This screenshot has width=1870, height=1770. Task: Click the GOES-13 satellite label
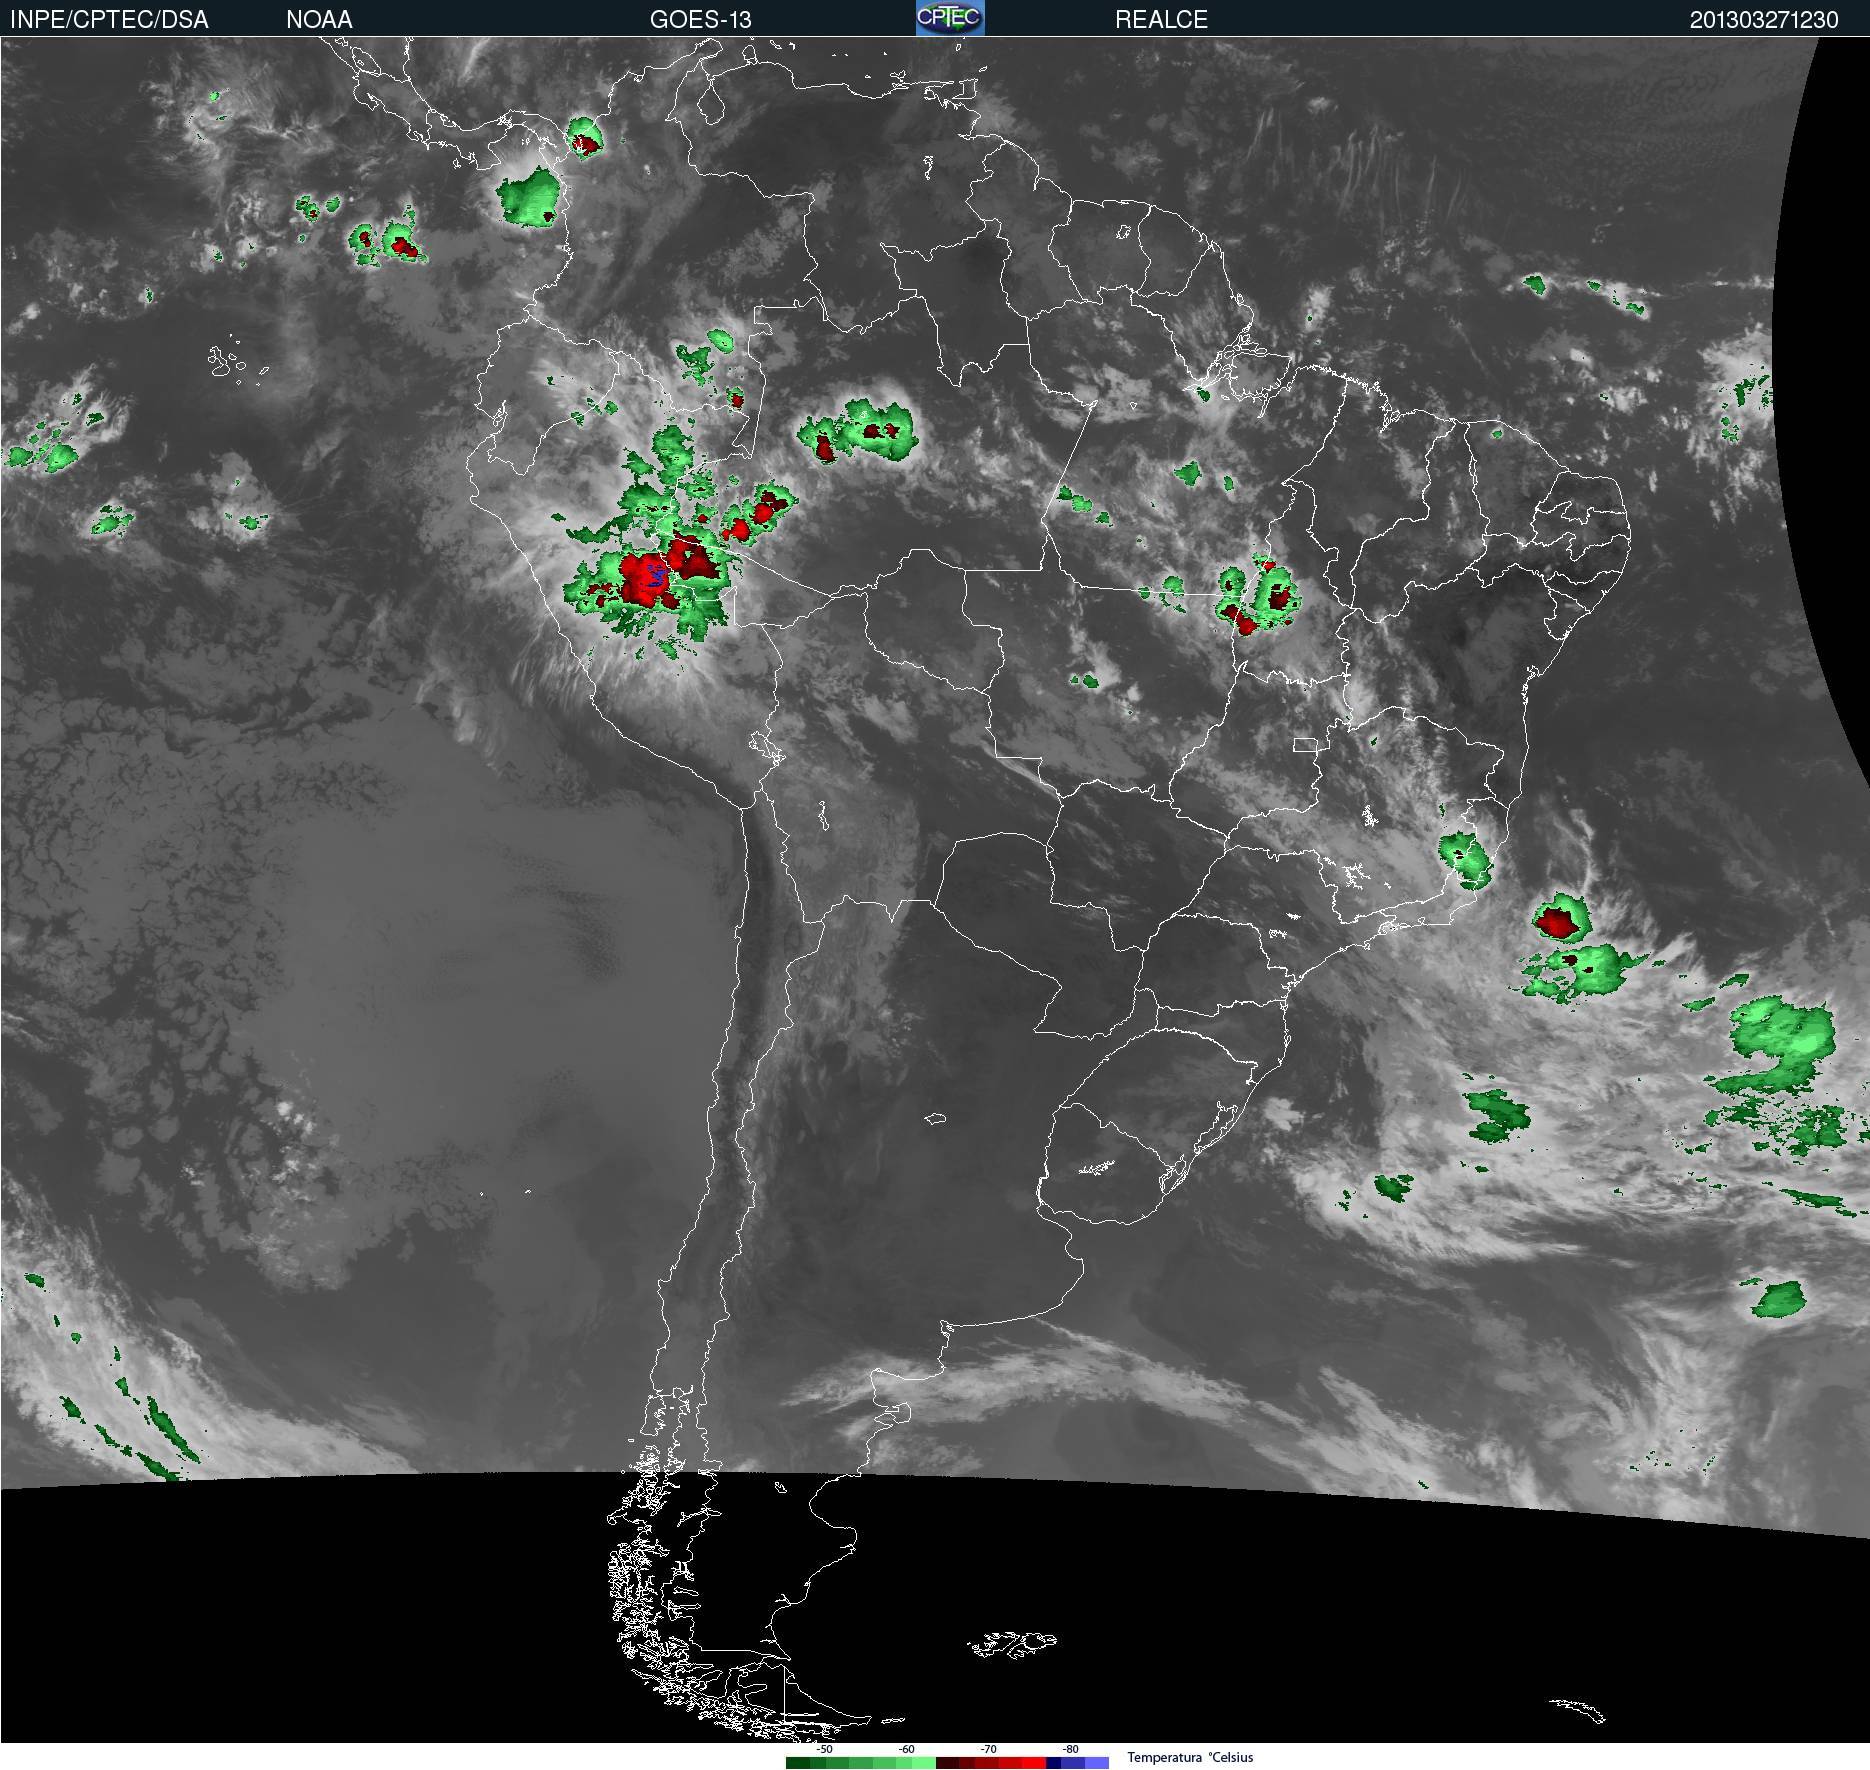(x=700, y=19)
